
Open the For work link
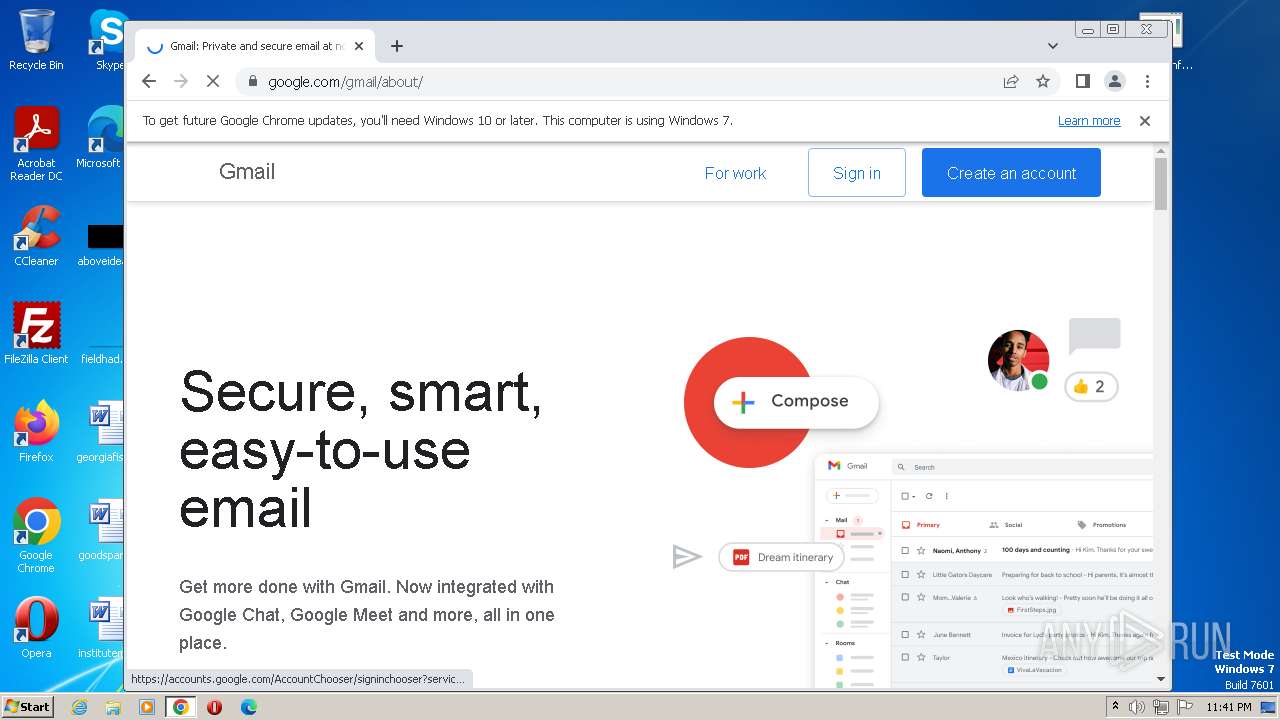[x=735, y=173]
